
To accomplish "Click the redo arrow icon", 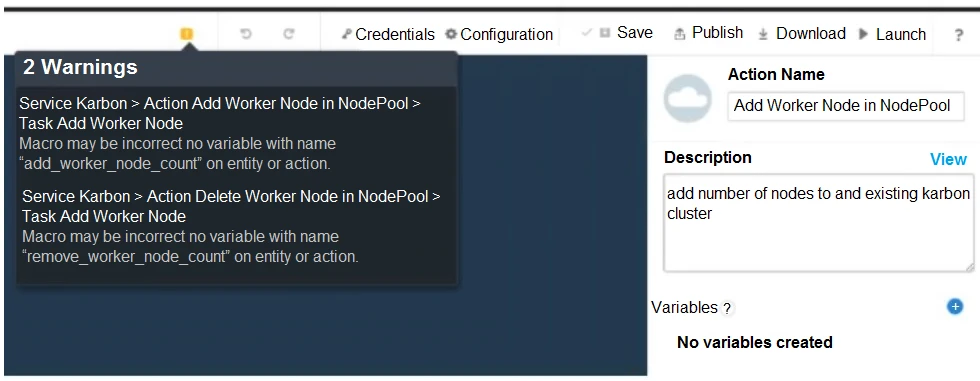I will click(x=288, y=34).
